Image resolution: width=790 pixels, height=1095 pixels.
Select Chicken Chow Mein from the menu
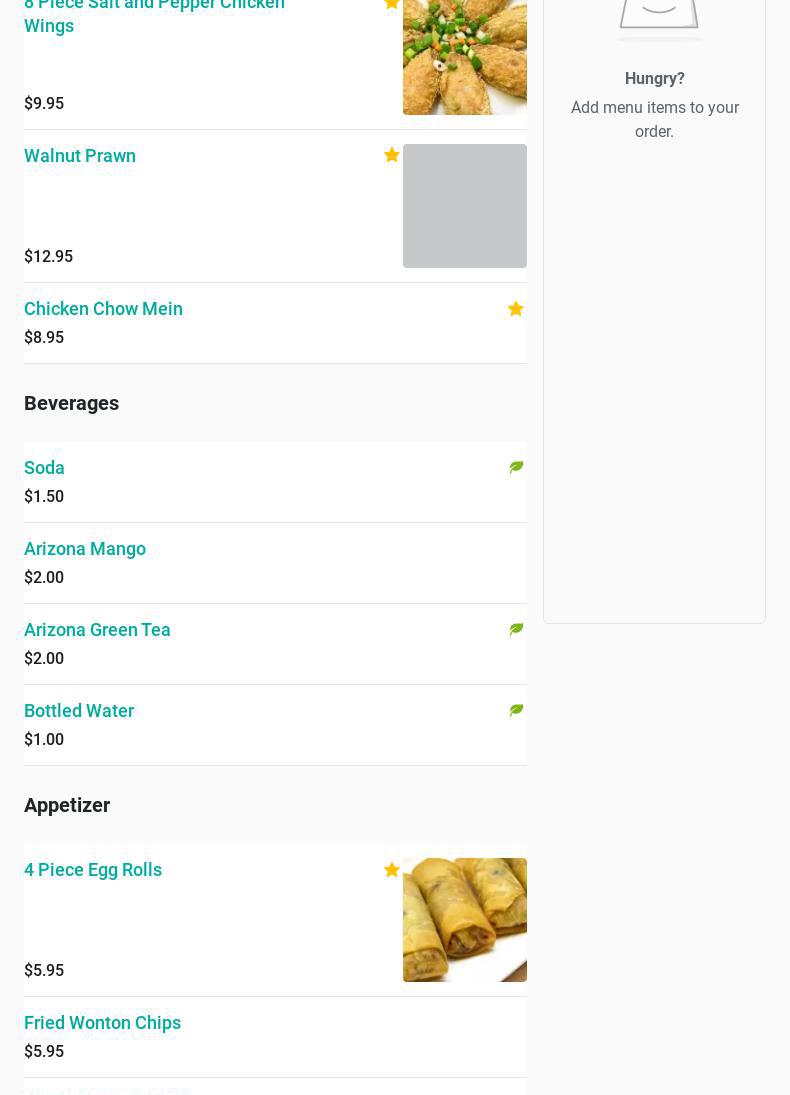point(103,309)
